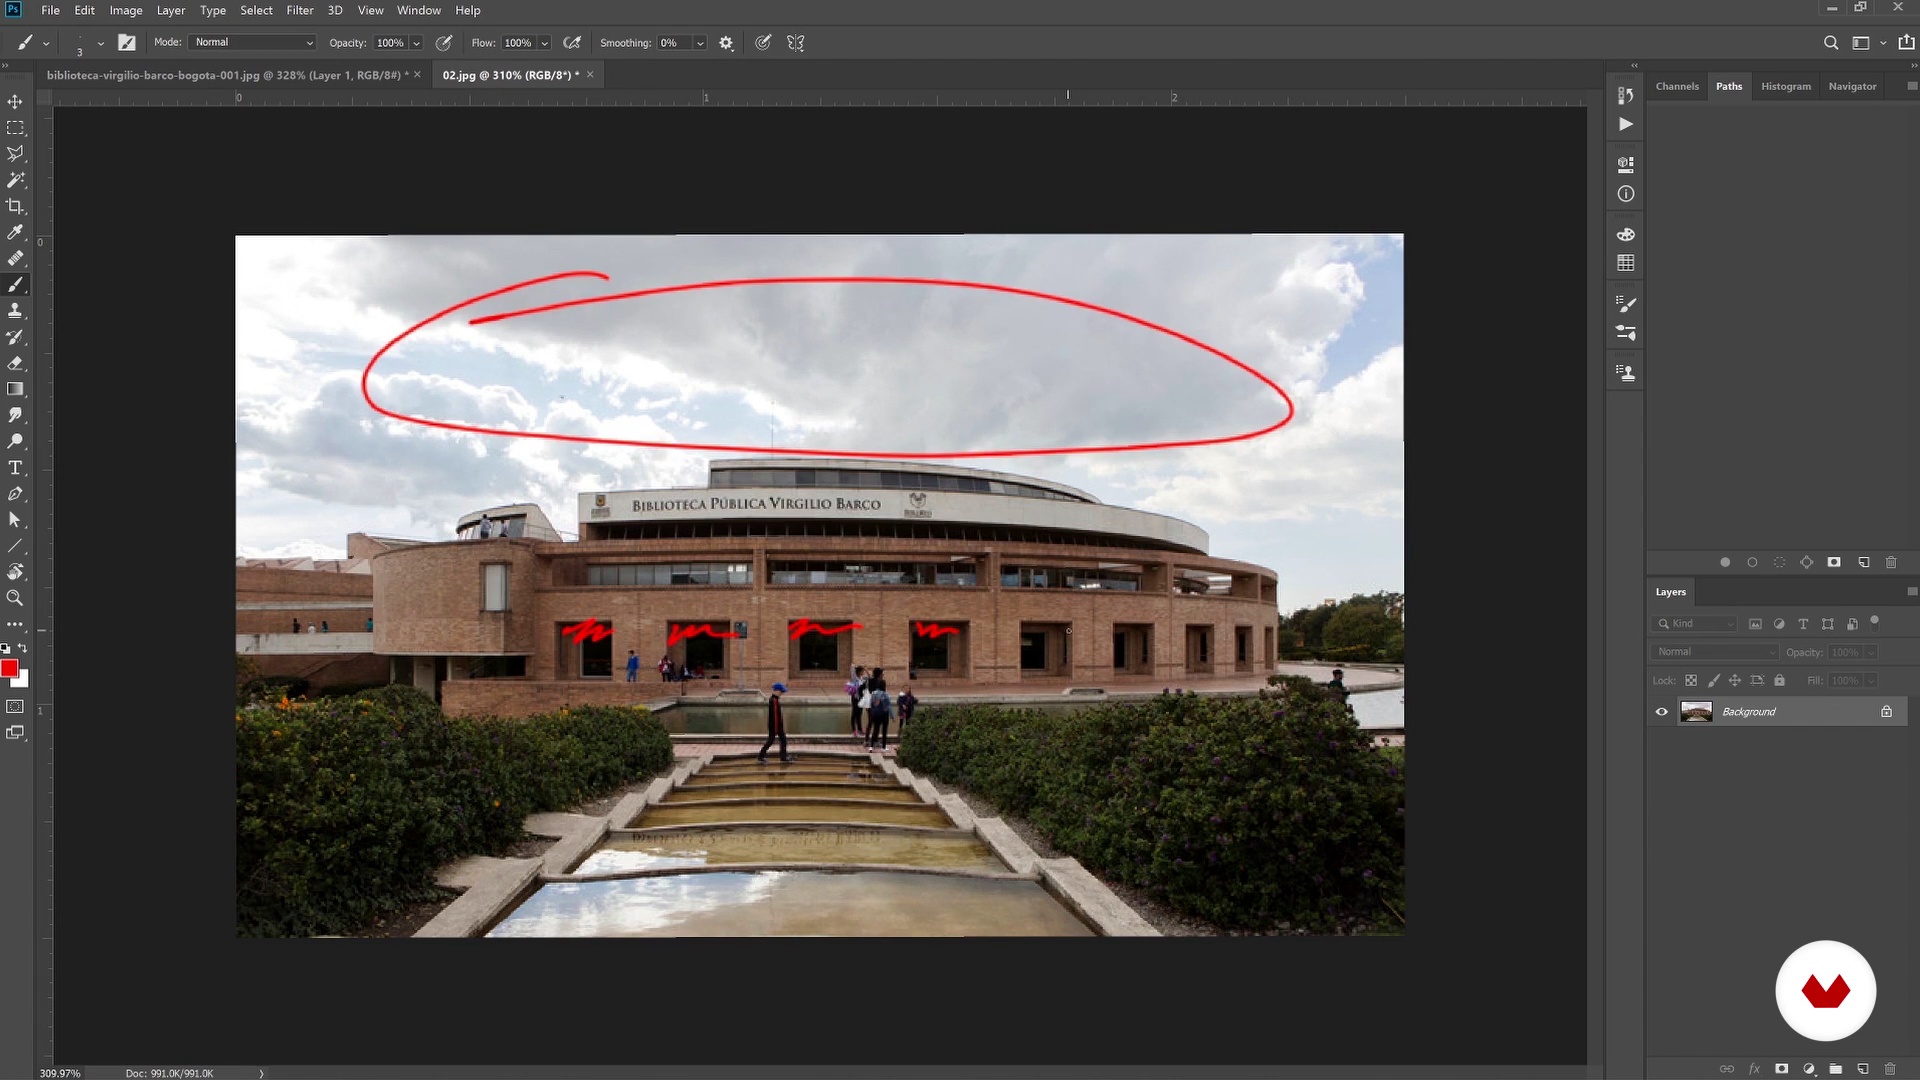Select the Polygonal Lasso tool

point(15,154)
